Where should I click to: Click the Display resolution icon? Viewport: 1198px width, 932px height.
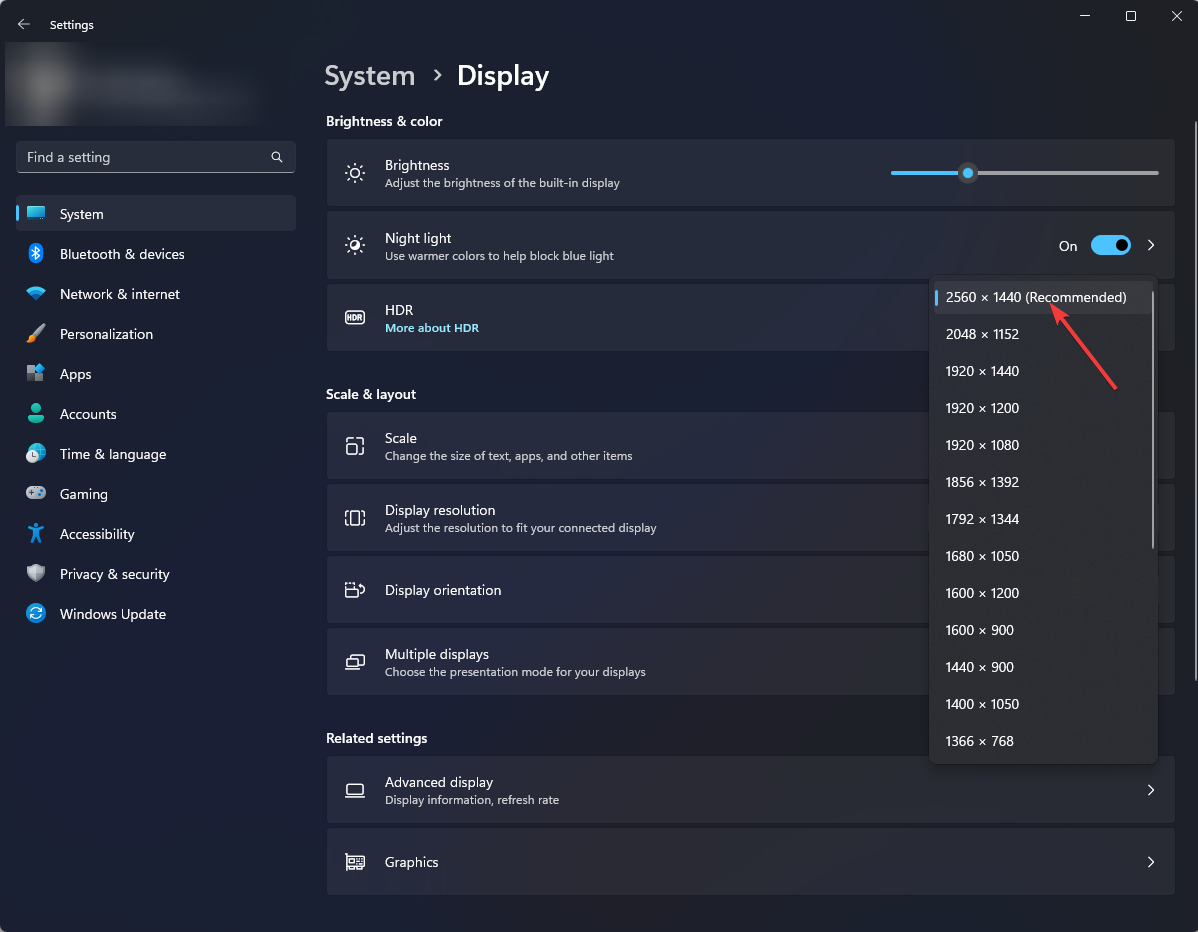click(x=355, y=518)
